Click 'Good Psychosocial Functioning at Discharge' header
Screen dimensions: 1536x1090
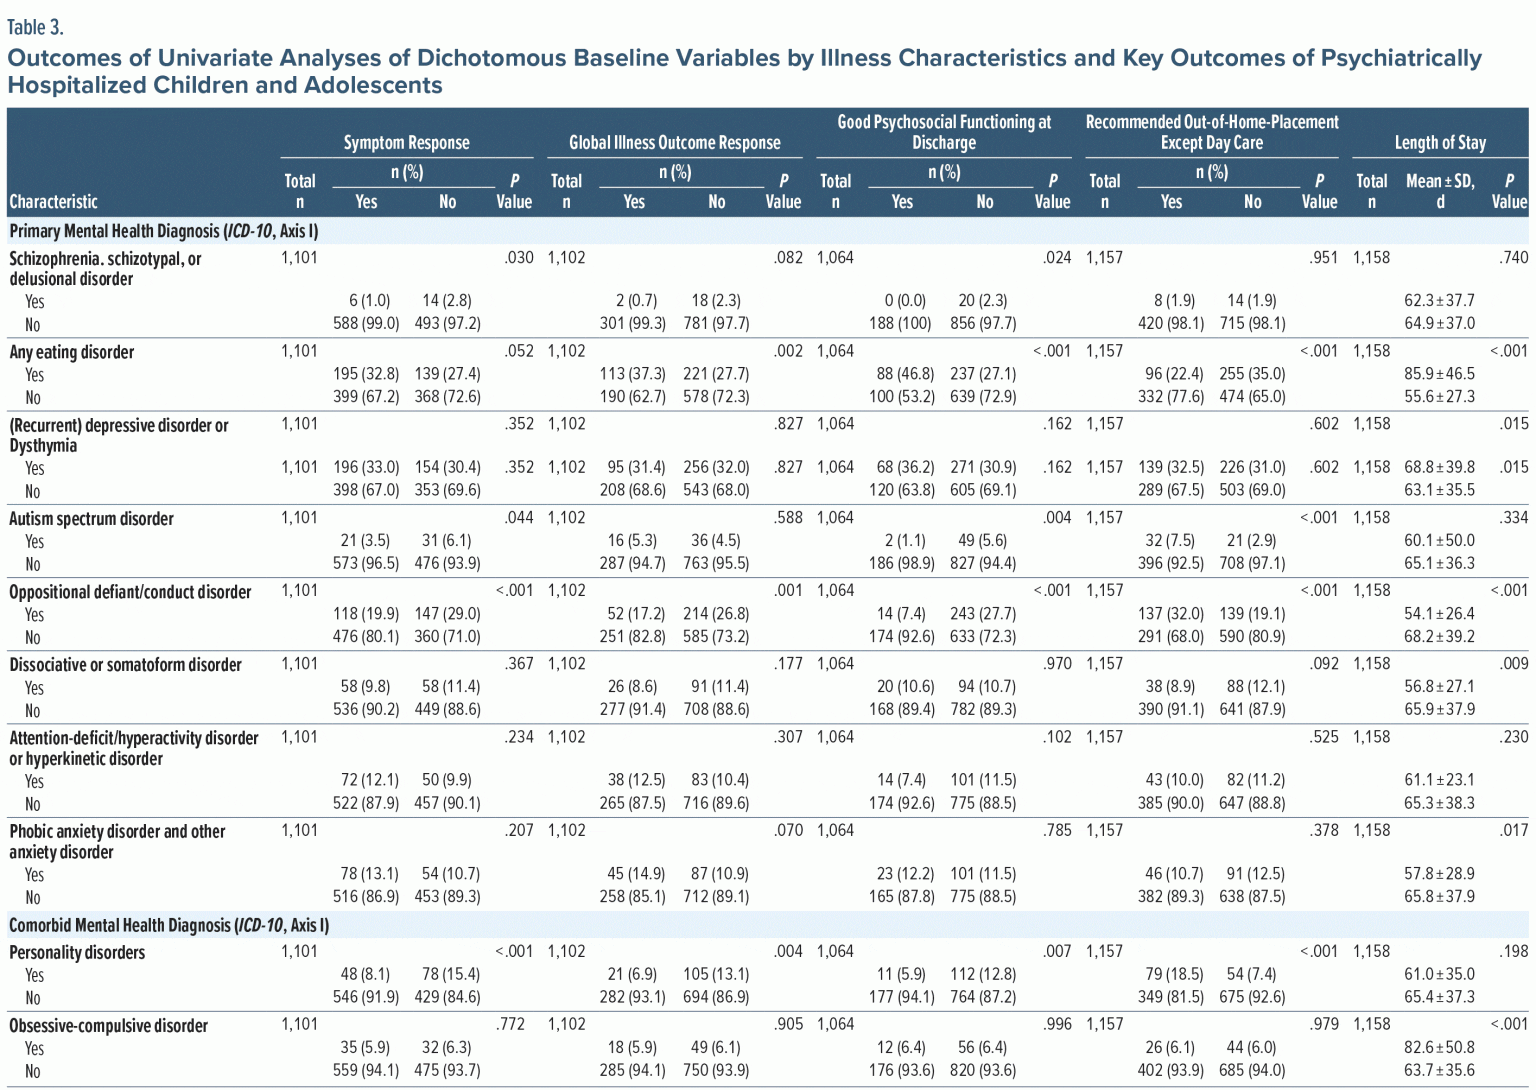point(943,132)
